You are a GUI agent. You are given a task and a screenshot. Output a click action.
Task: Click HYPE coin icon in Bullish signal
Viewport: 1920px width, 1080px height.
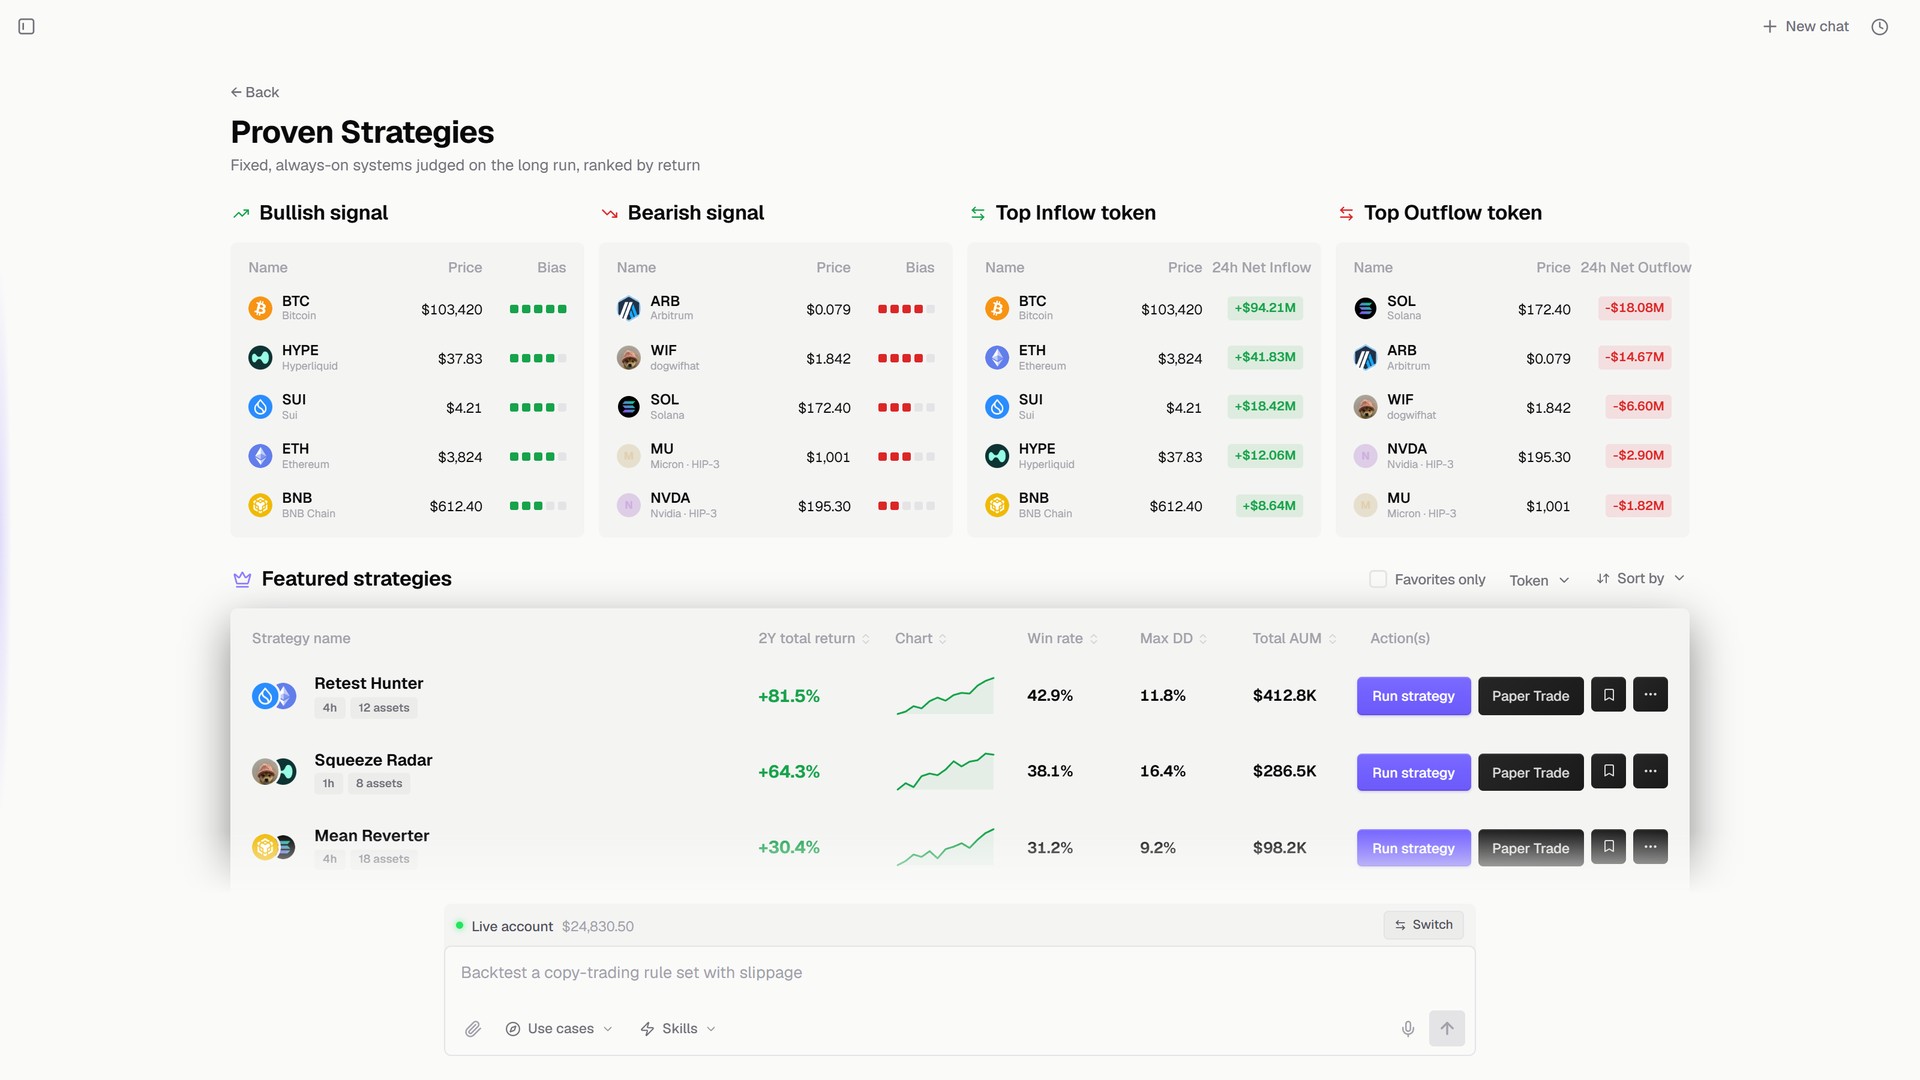[x=260, y=357]
